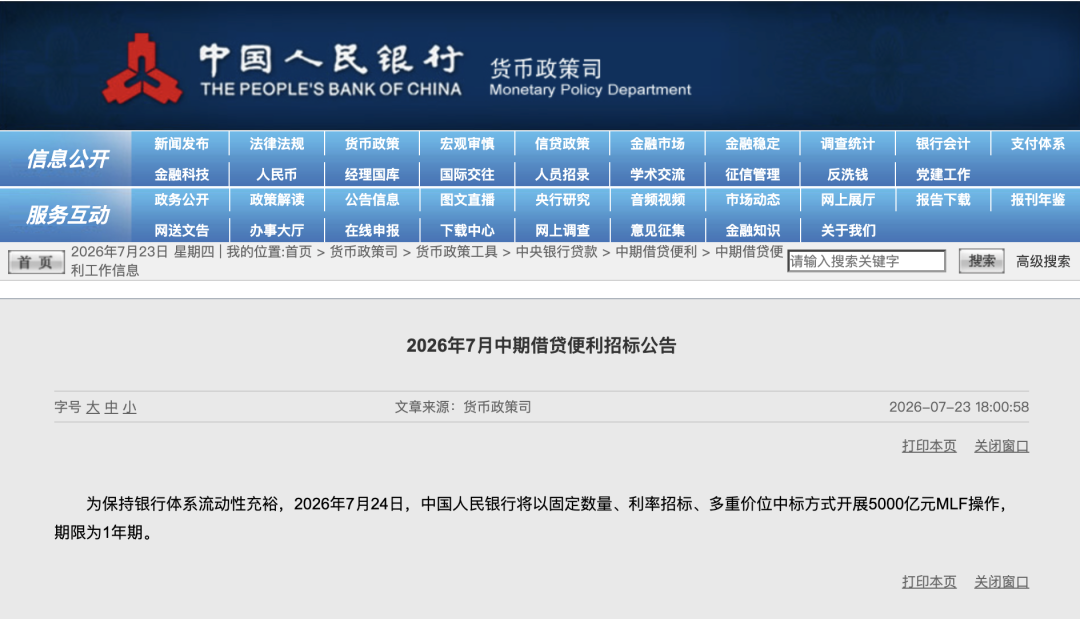The image size is (1080, 619).
Task: Open 网上展厅 under 服务互动
Action: point(847,200)
